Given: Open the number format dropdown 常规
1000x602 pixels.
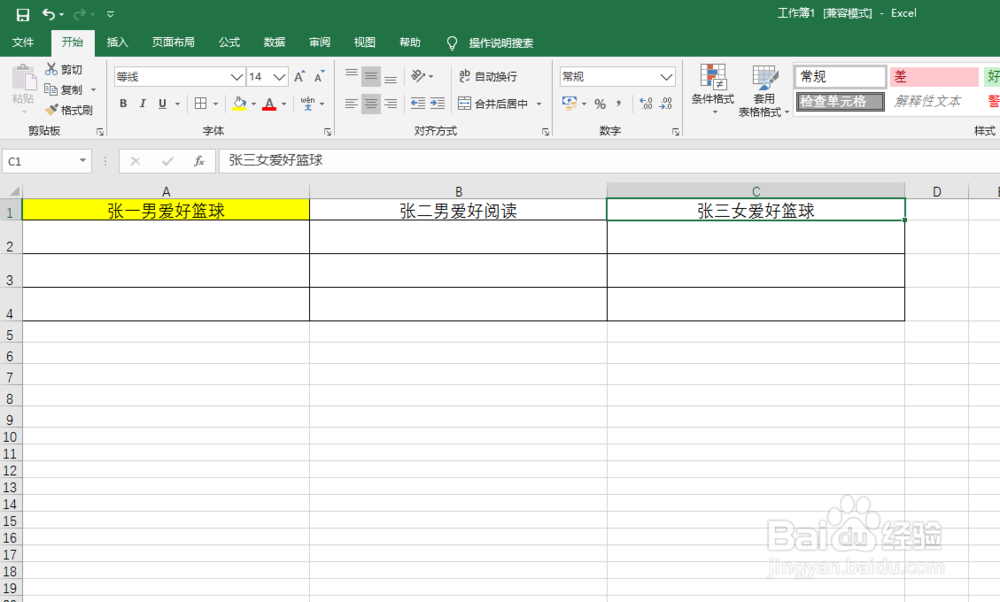Looking at the screenshot, I should pos(666,77).
